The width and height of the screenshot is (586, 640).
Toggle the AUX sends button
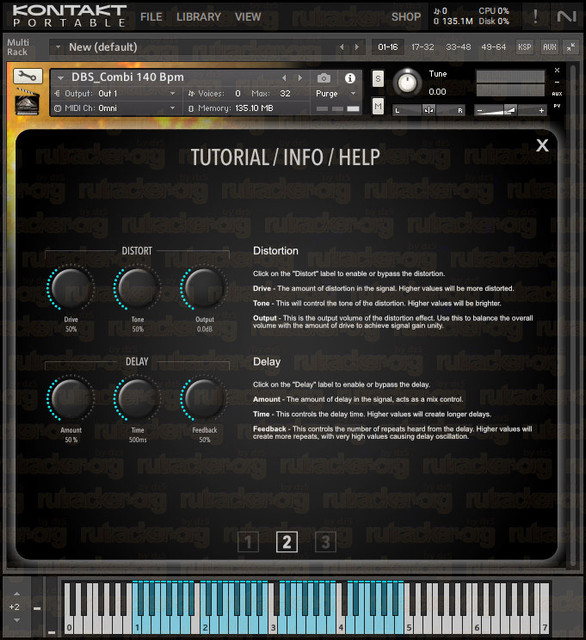[549, 47]
